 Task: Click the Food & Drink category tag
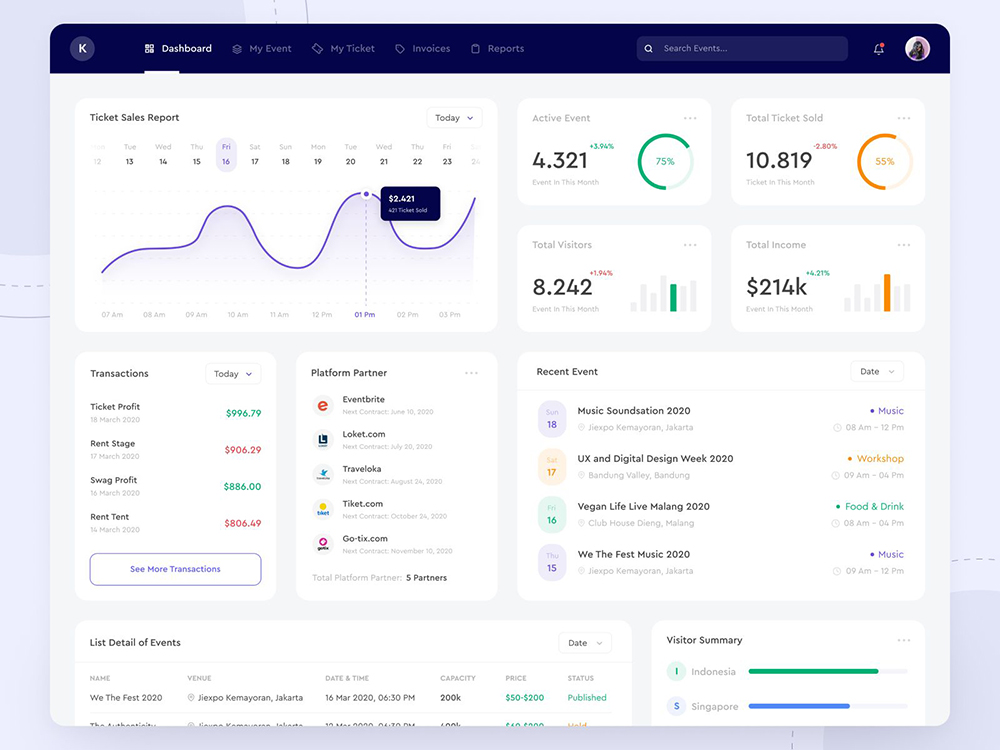870,506
